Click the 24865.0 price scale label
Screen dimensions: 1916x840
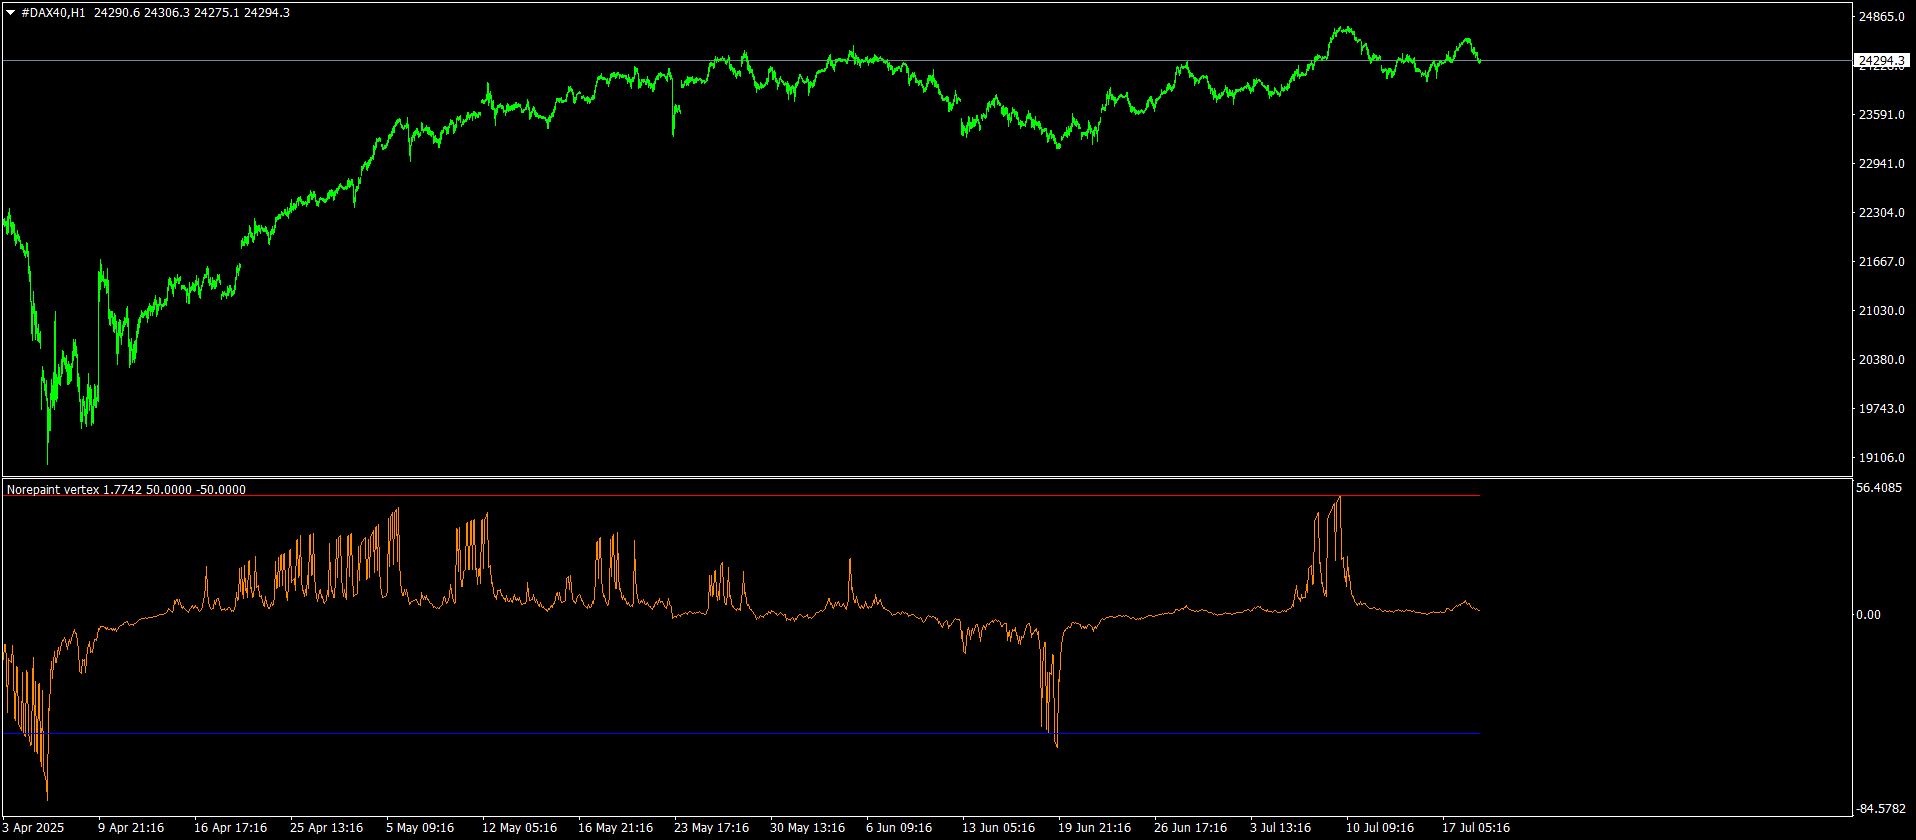point(1881,17)
